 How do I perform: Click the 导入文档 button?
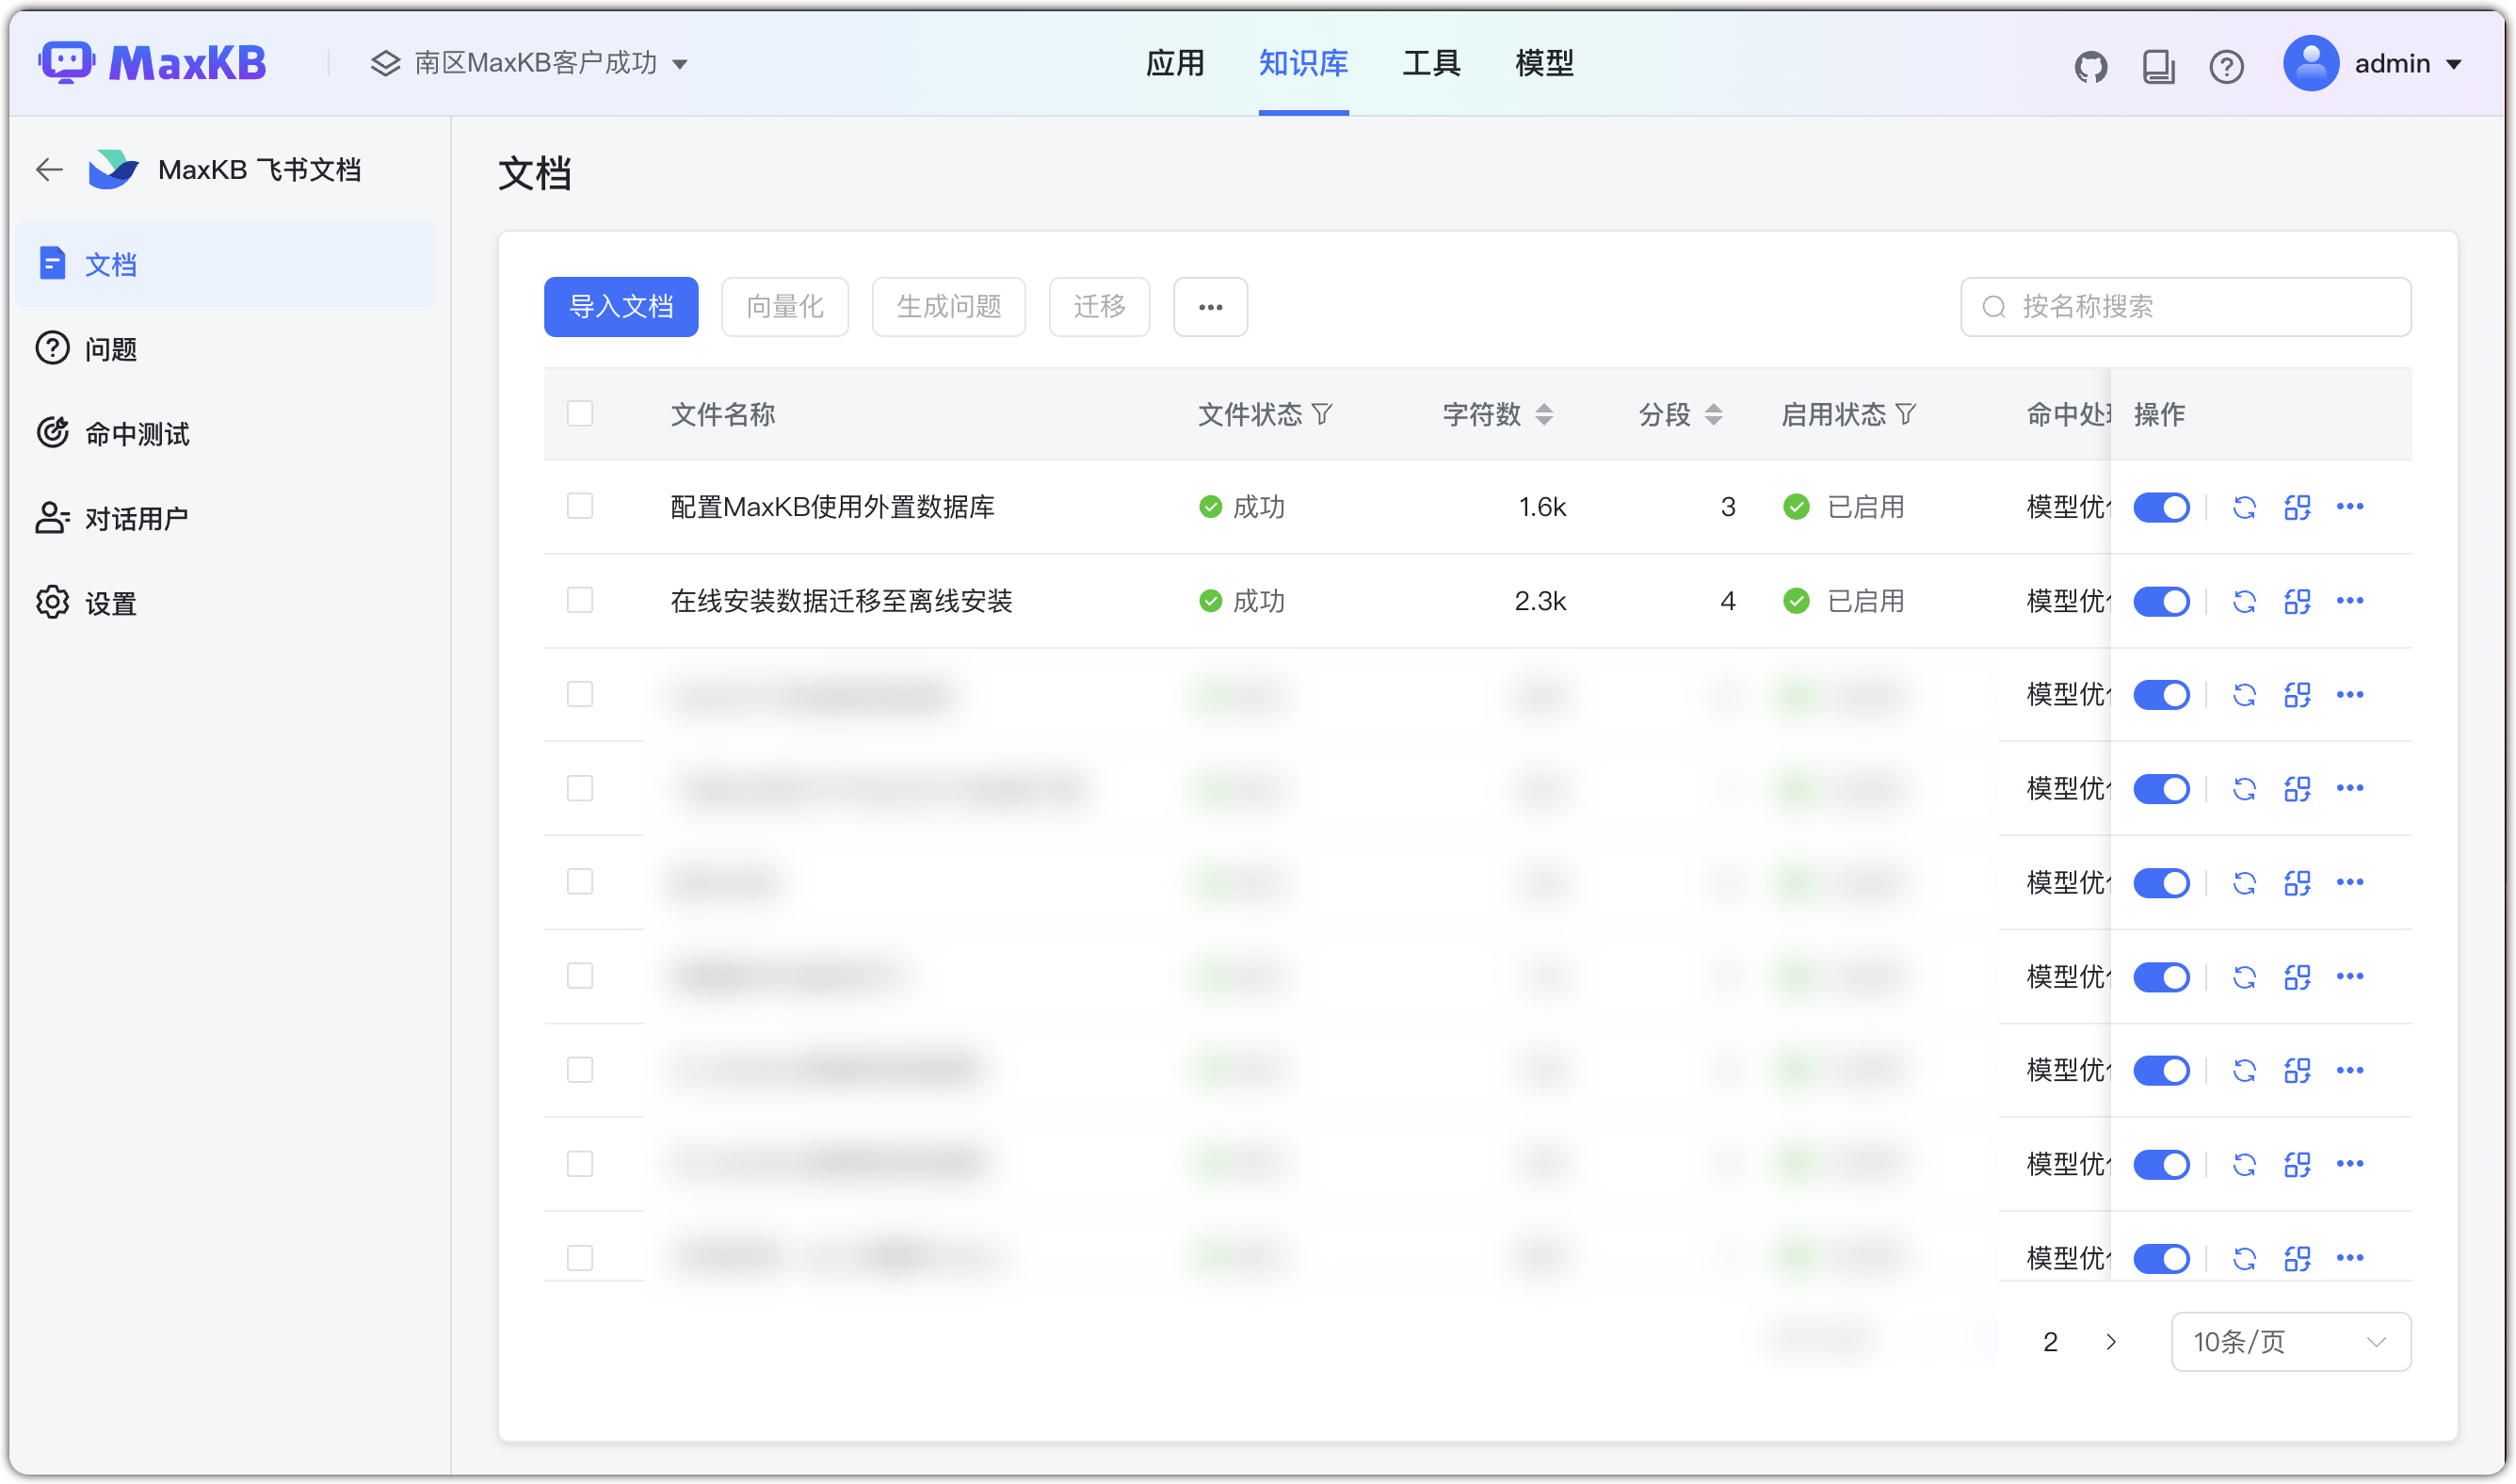(x=621, y=307)
